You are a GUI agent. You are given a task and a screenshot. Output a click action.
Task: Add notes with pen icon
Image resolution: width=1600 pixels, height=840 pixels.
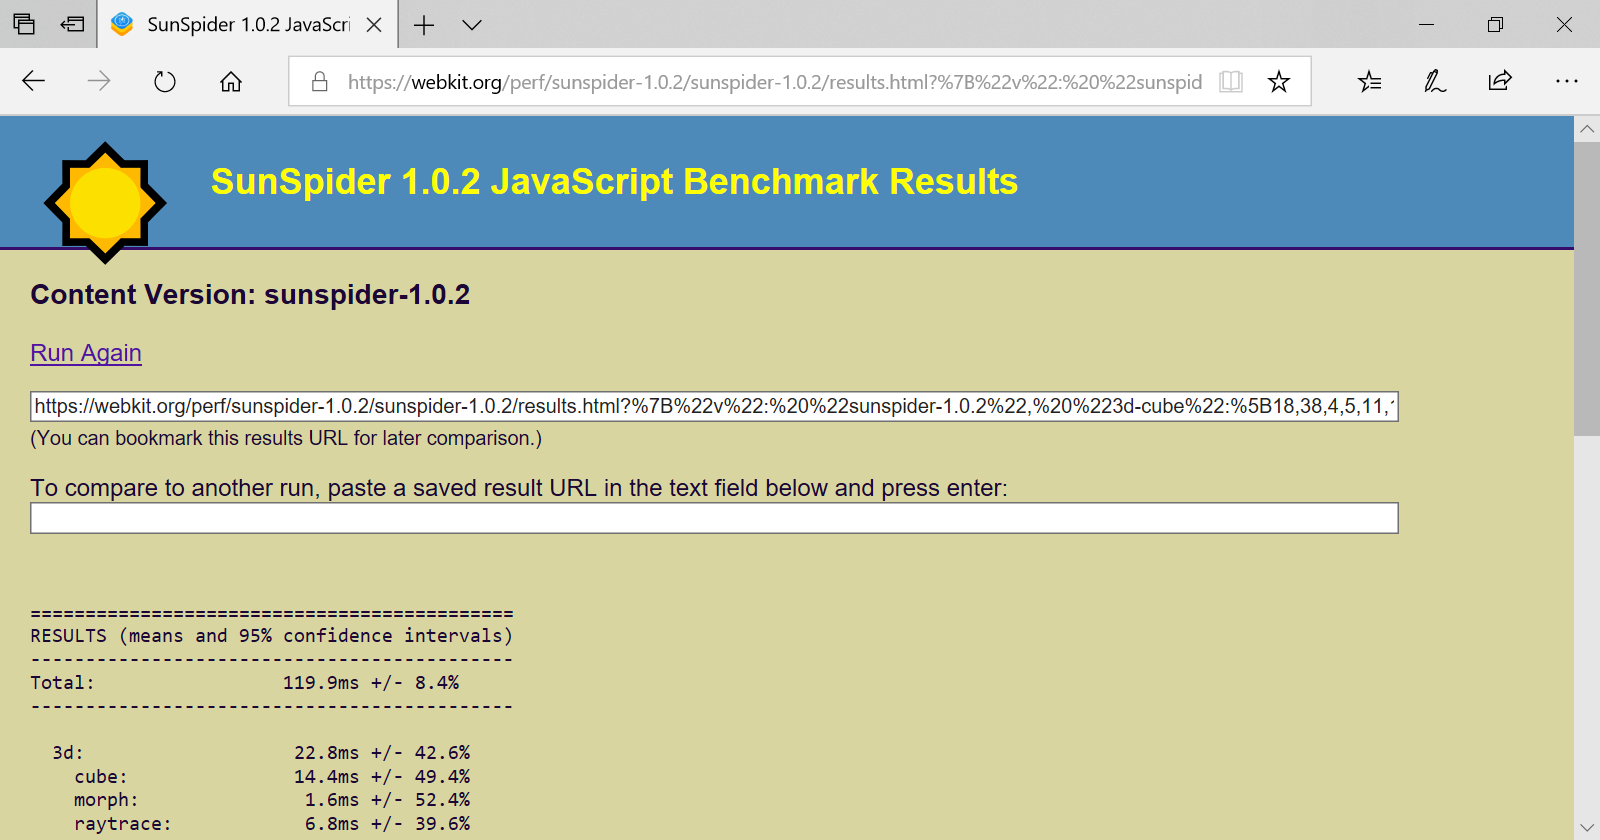tap(1435, 81)
